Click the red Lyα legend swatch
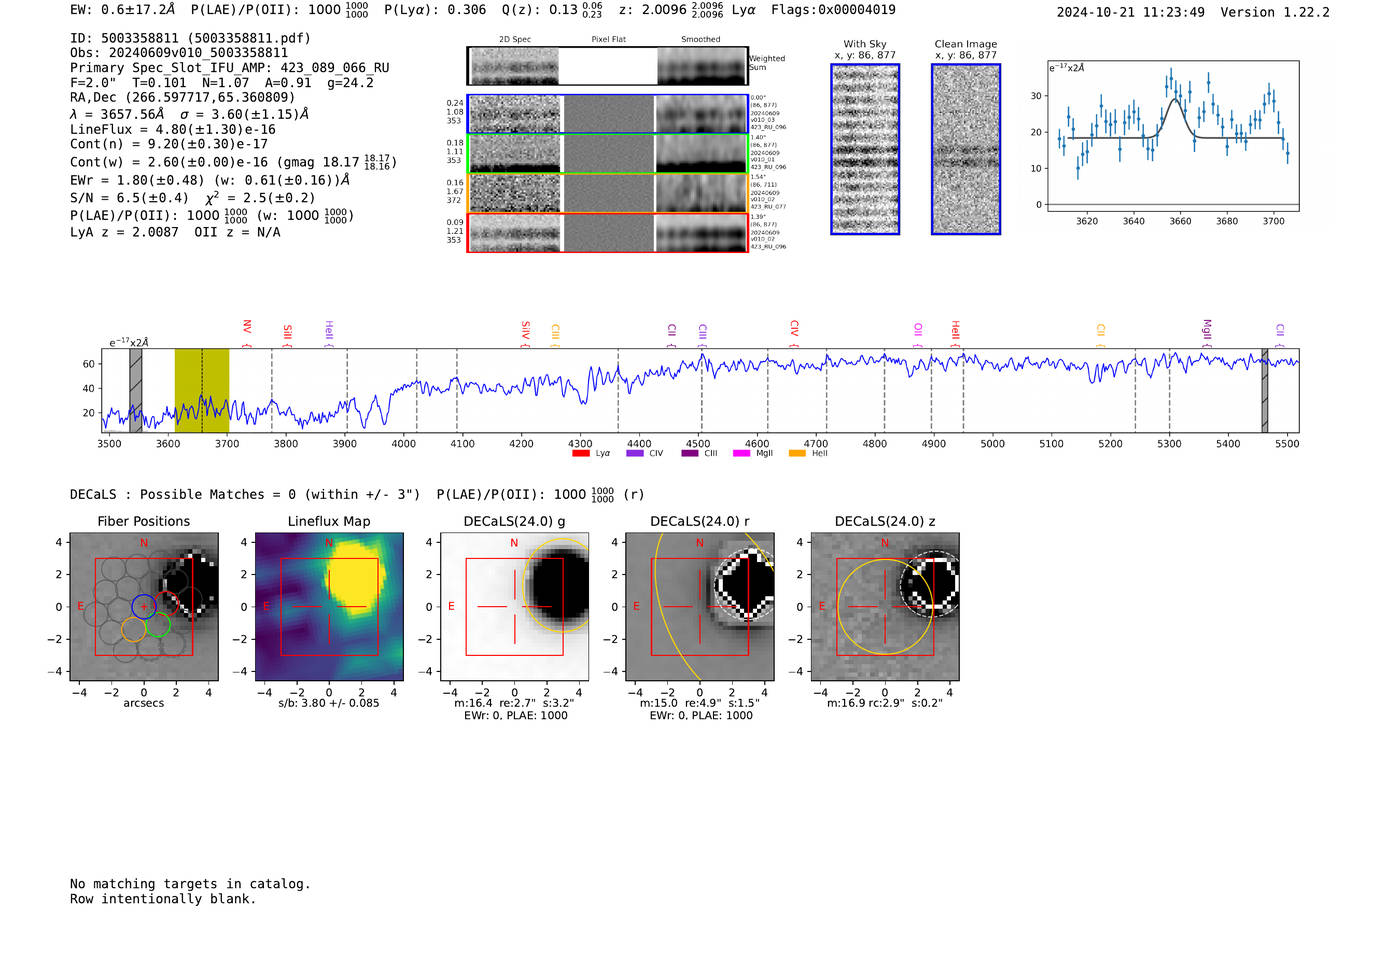The height and width of the screenshot is (953, 1400). point(580,453)
